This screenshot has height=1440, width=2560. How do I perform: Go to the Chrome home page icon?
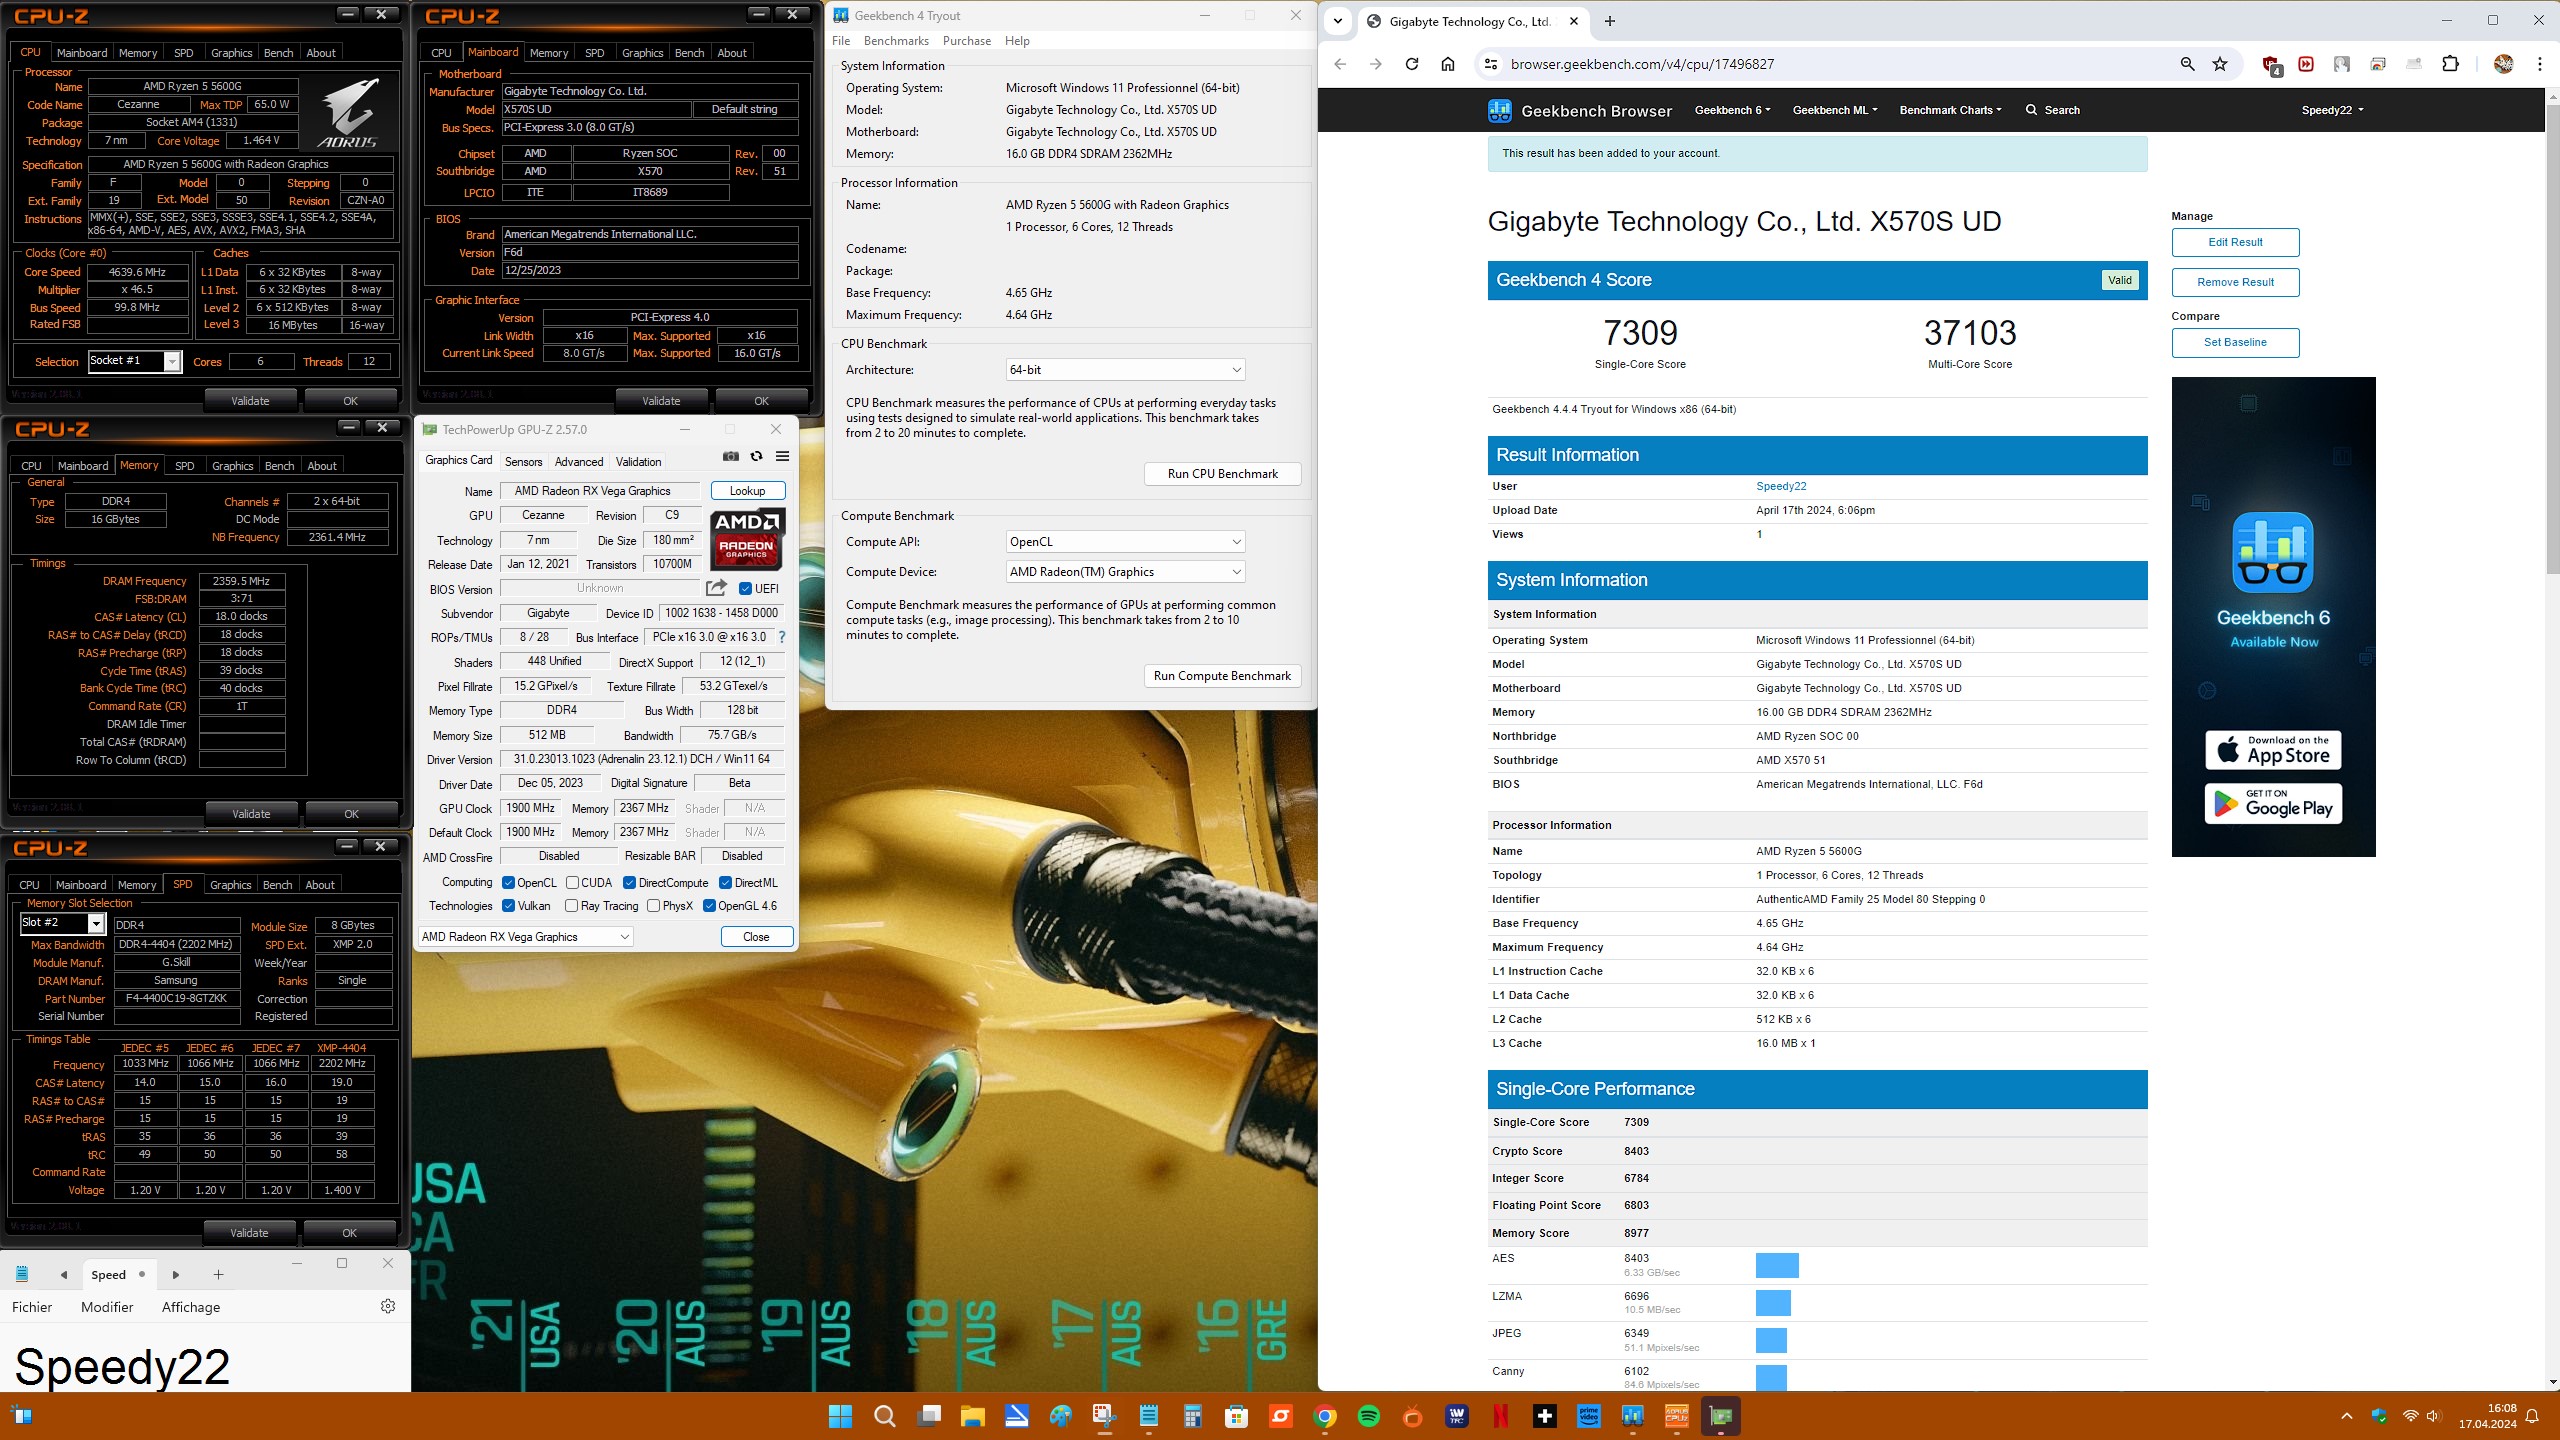pyautogui.click(x=1448, y=64)
